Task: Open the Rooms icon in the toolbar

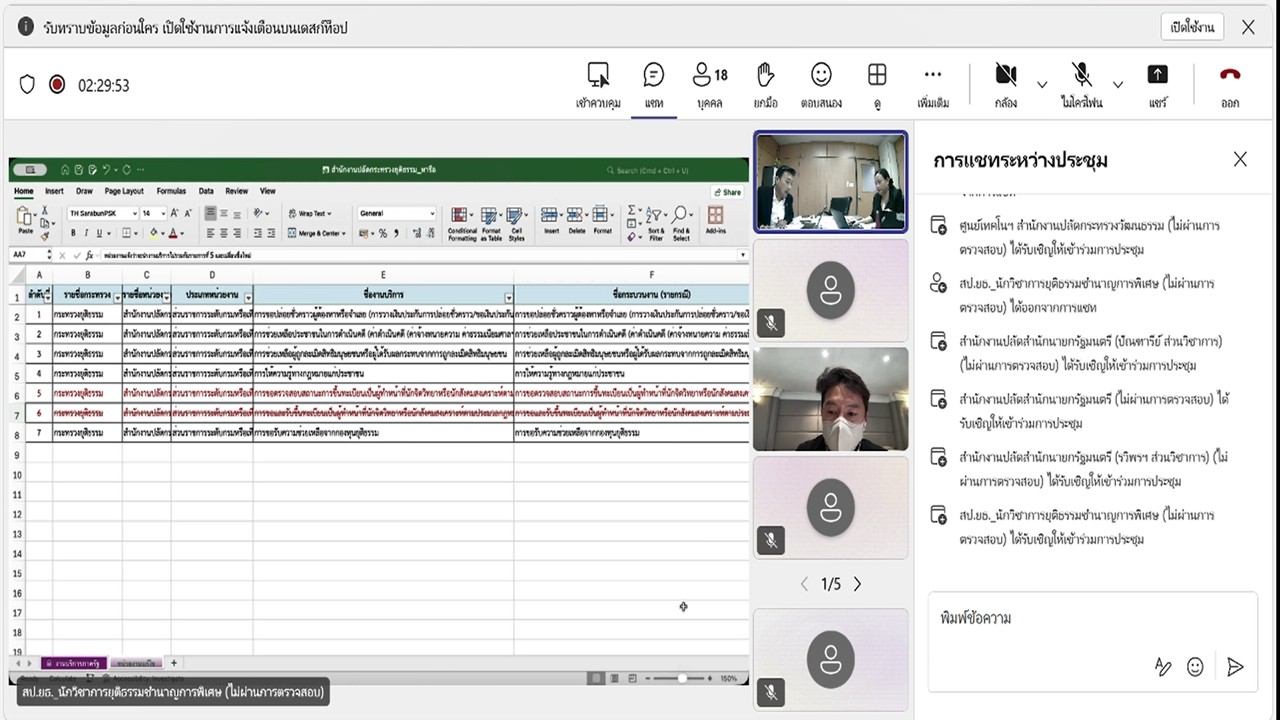Action: tap(598, 84)
